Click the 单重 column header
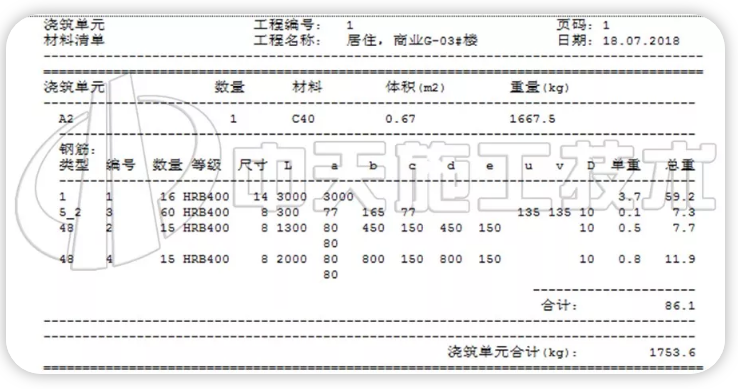738x389 pixels. (626, 165)
